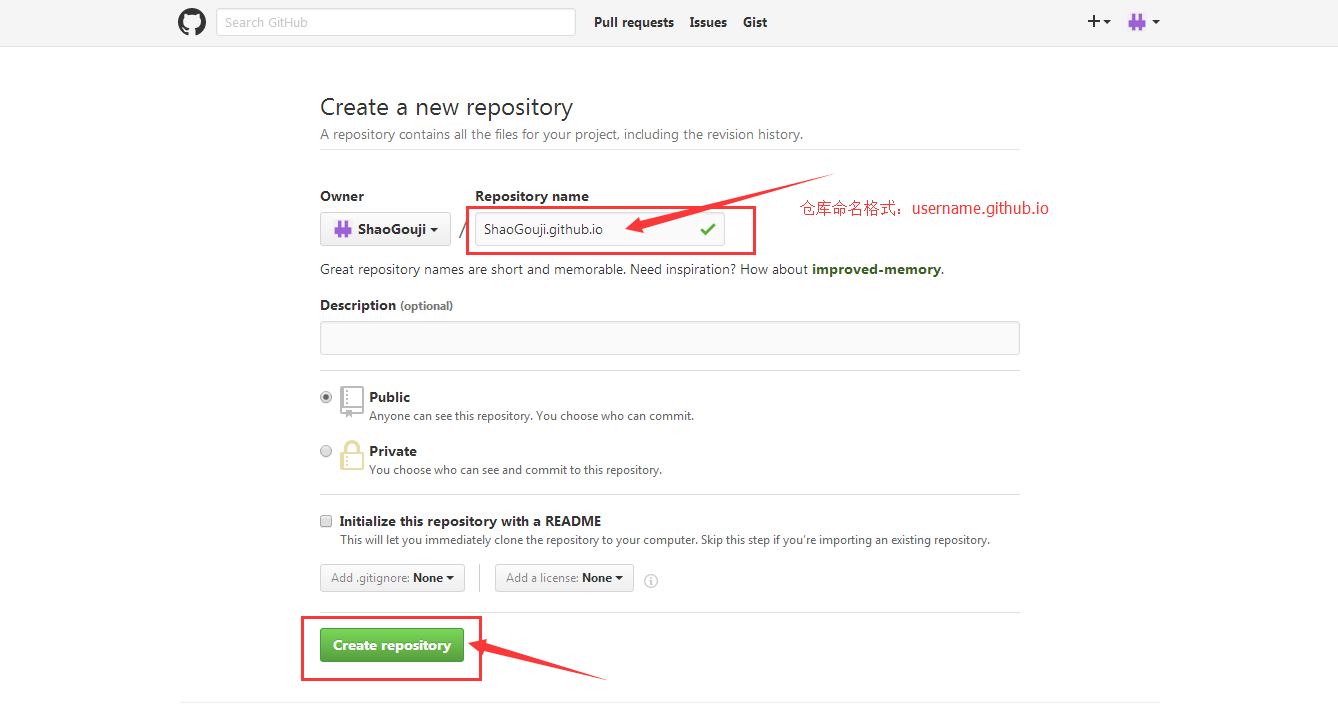Click the Private repository lock icon

coord(351,455)
